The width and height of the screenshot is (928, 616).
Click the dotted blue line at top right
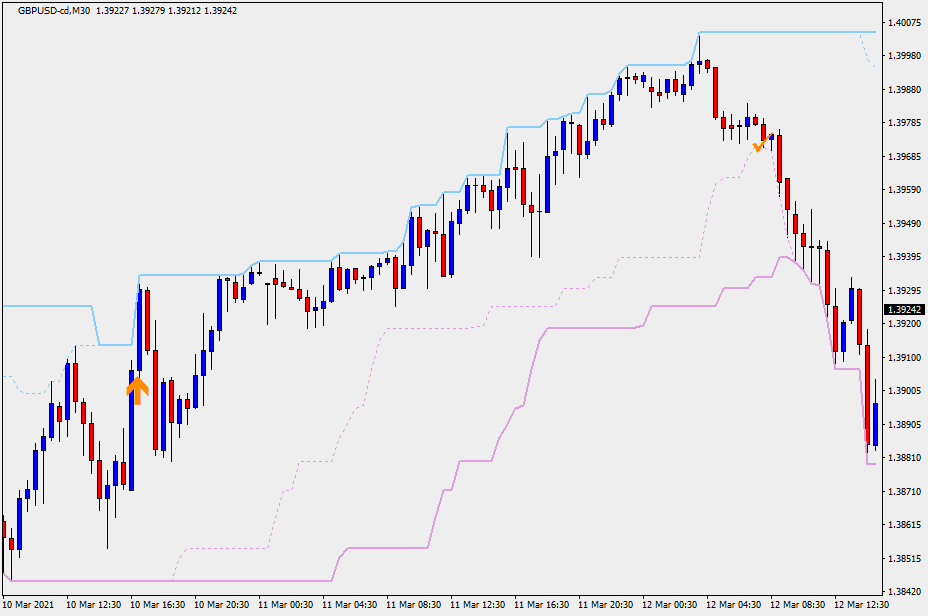click(x=867, y=52)
